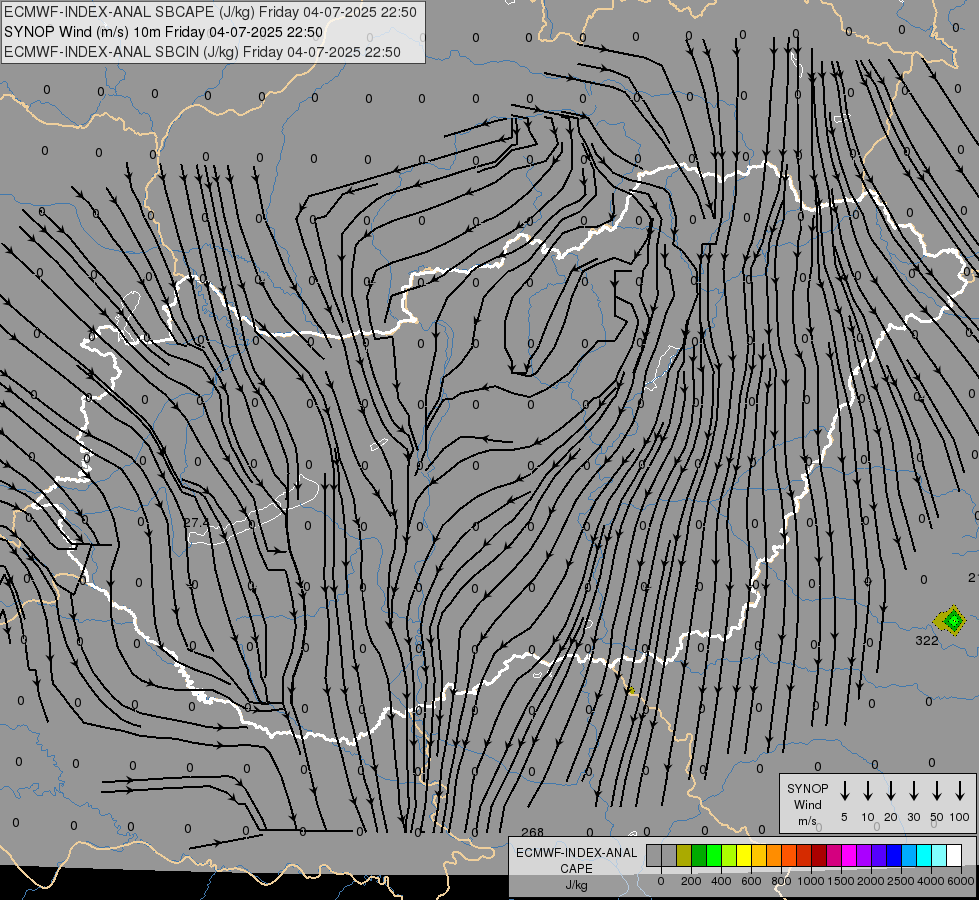Click the green CAPE diamond marker near 322

click(953, 620)
